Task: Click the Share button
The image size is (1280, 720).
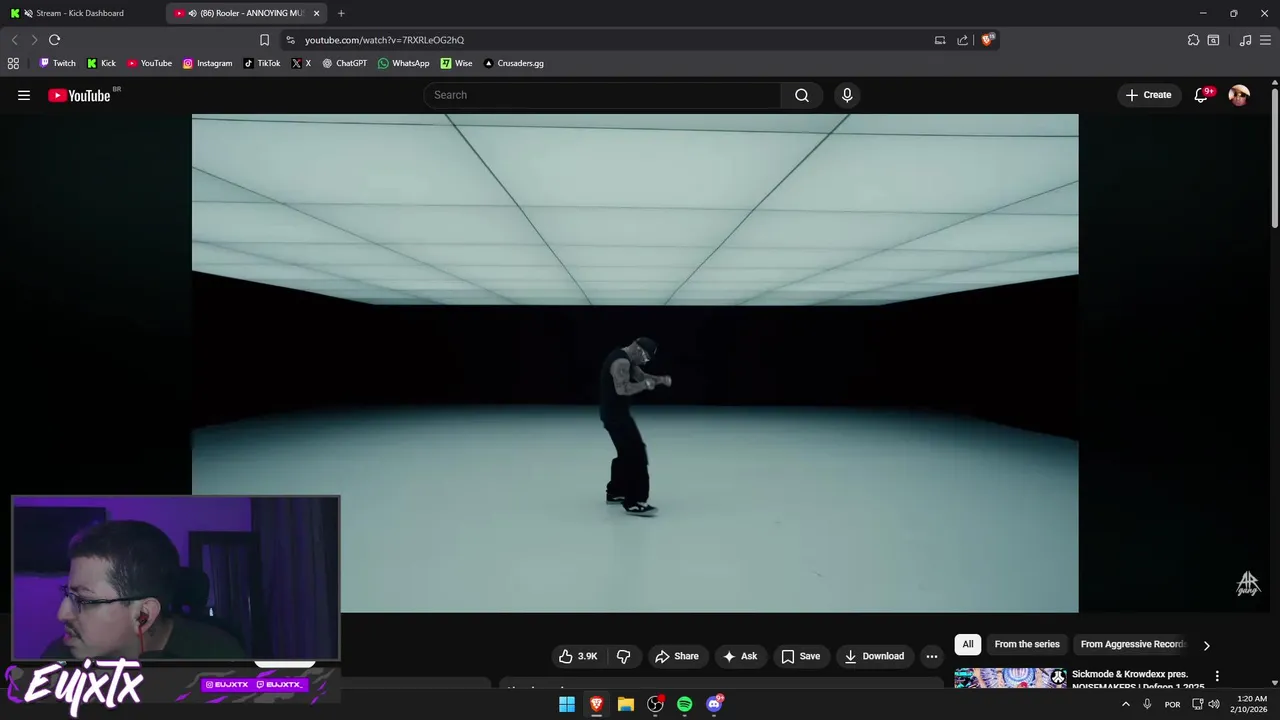Action: (x=677, y=656)
